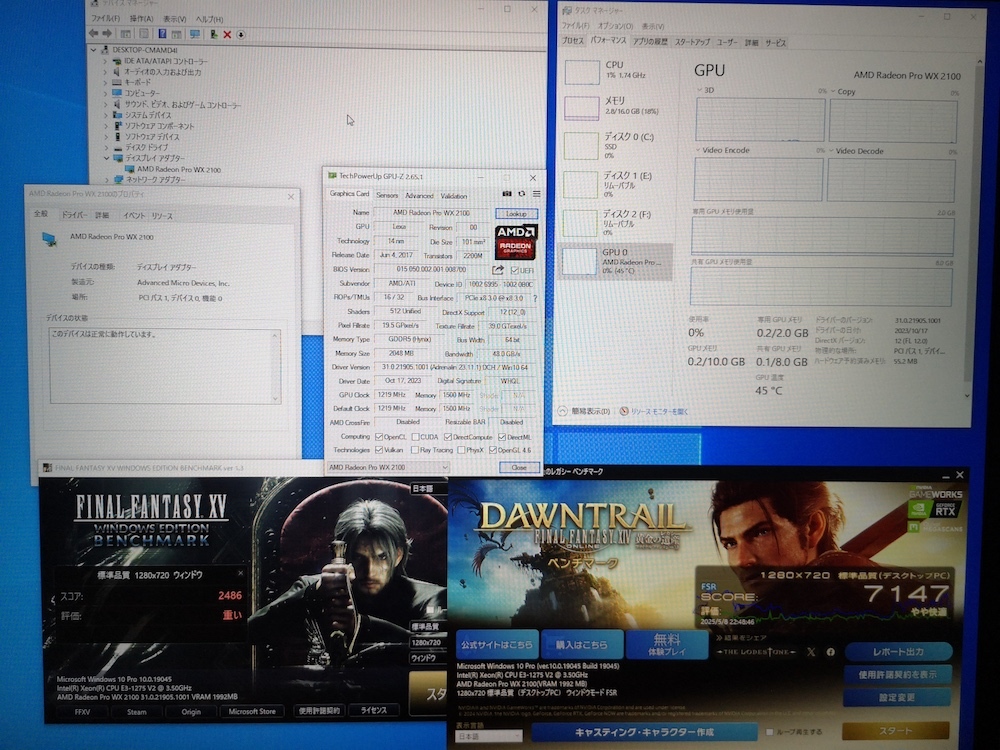Click the 日本語 language selector in the FFXV benchmark
Image resolution: width=1000 pixels, height=750 pixels.
[x=426, y=488]
